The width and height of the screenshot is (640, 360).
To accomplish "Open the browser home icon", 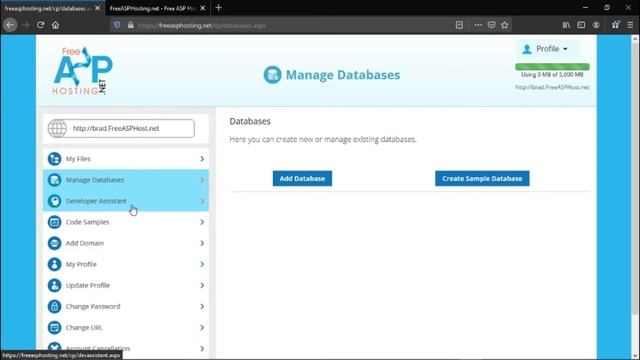I will point(56,25).
